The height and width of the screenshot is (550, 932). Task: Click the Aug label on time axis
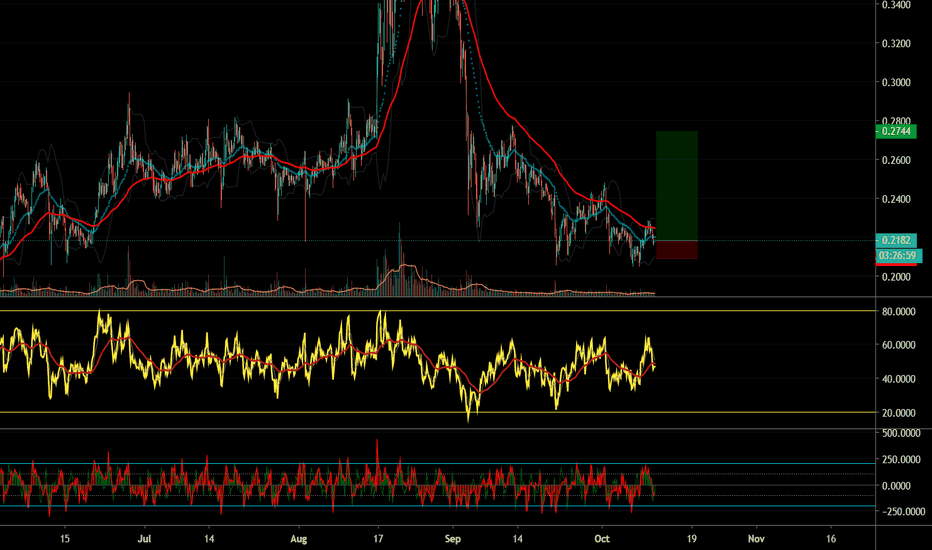coord(298,539)
